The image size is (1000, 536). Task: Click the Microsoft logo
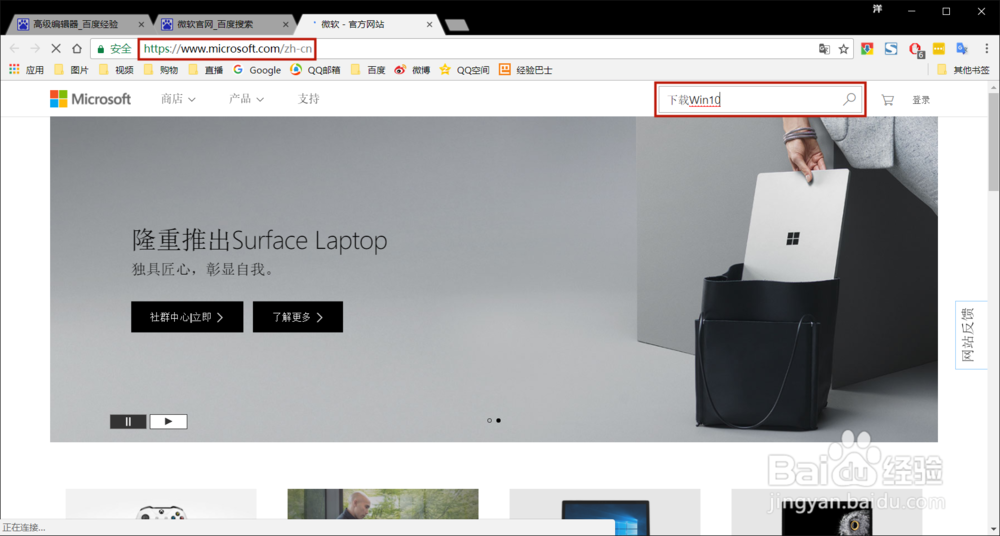(x=91, y=99)
